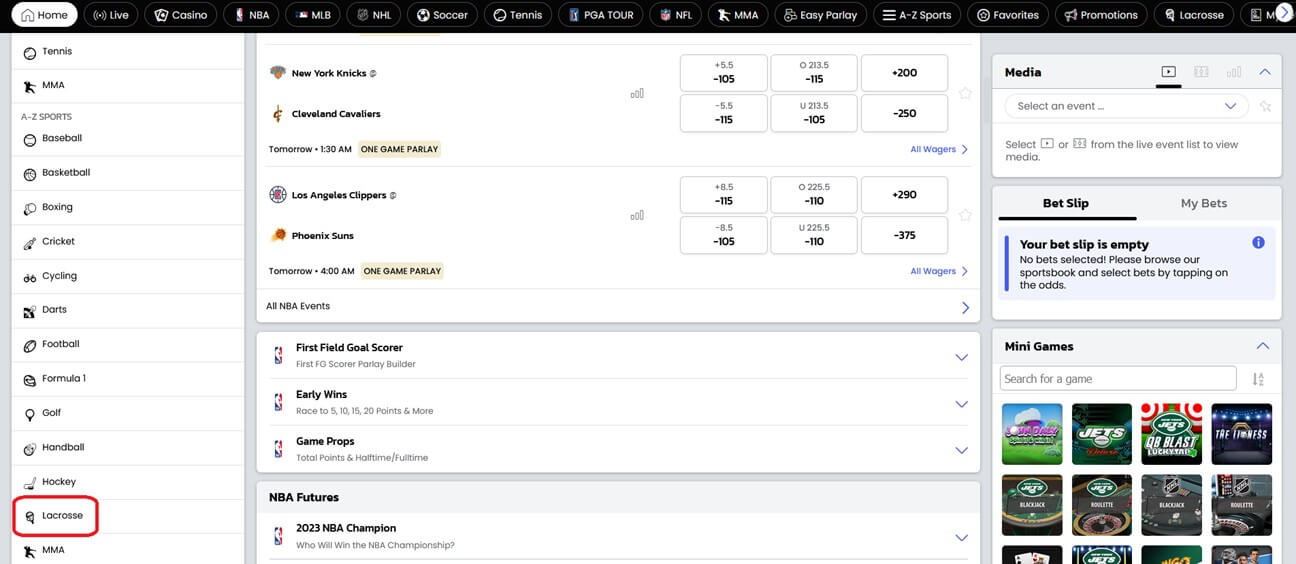
Task: Select Formula 1 in the sidebar
Action: (128, 379)
